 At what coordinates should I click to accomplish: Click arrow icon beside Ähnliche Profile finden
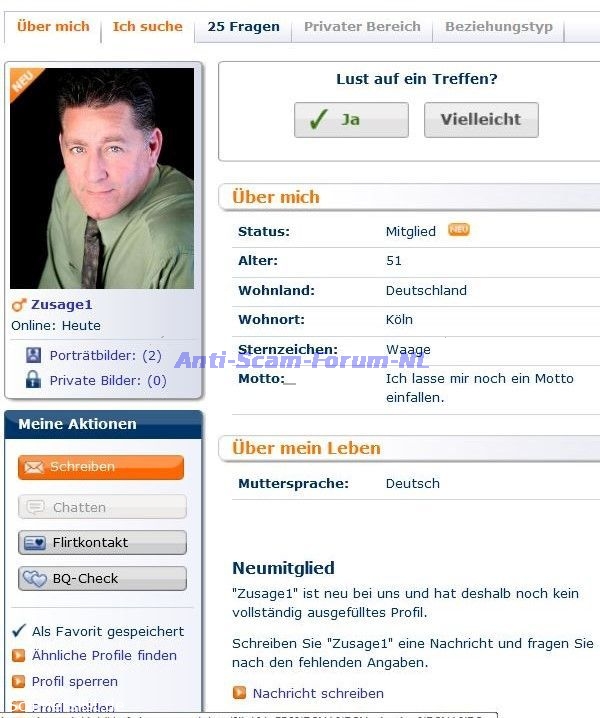point(18,656)
